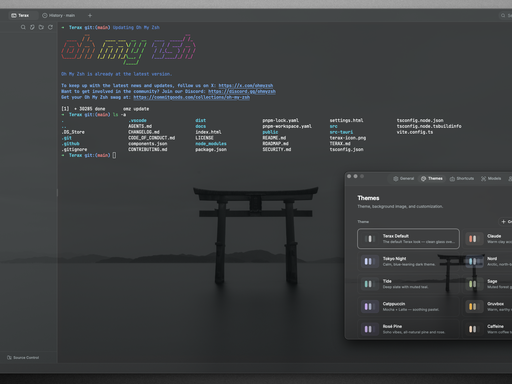Click 'SECURITY.md' in the terminal listing
The width and height of the screenshot is (512, 384).
point(277,150)
